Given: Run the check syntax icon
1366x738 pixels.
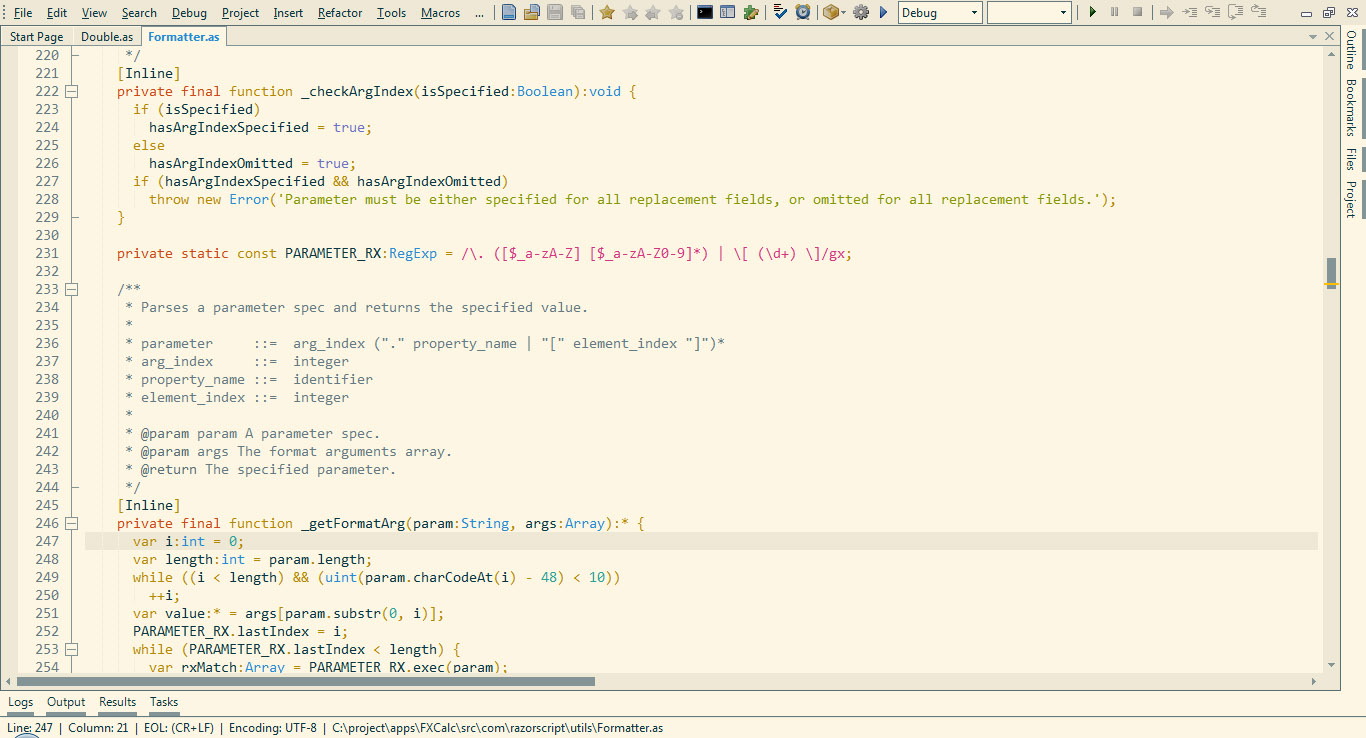Looking at the screenshot, I should 780,13.
